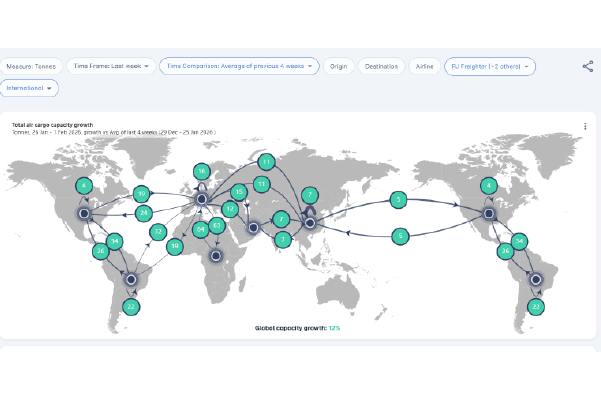Viewport: 601px width, 400px height.
Task: Click the green bubble labeled 15
Action: click(238, 191)
